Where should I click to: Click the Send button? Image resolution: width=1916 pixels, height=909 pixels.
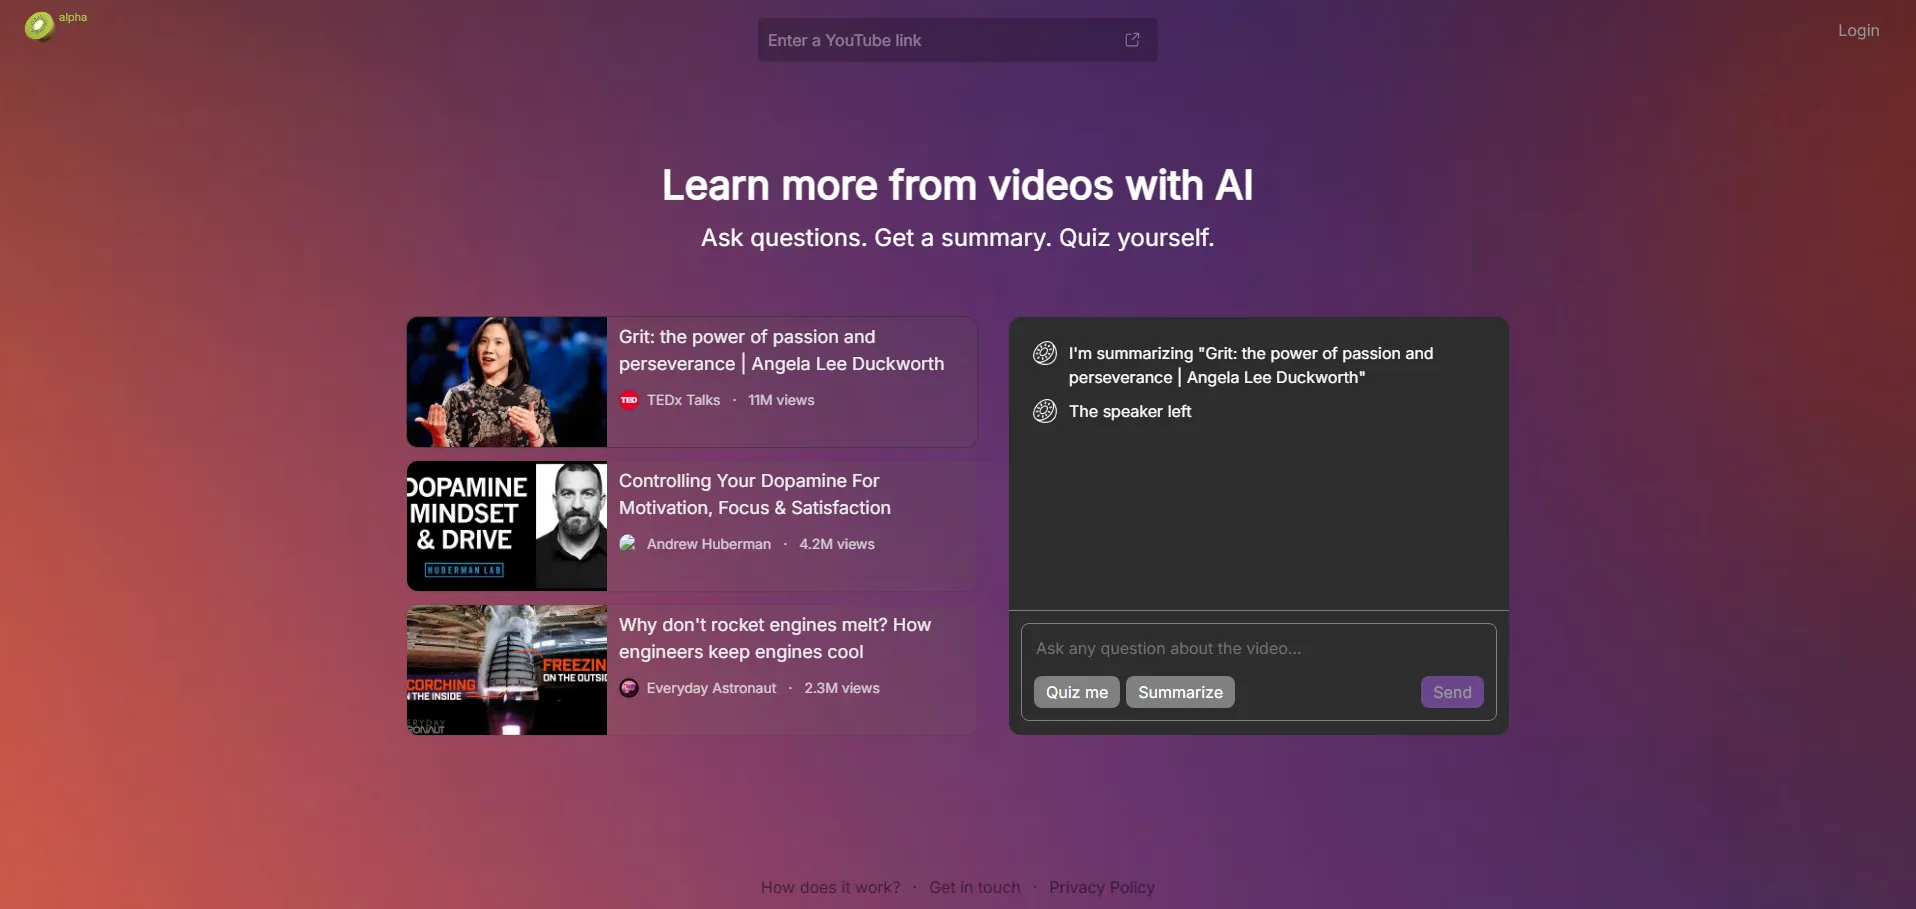click(1451, 692)
